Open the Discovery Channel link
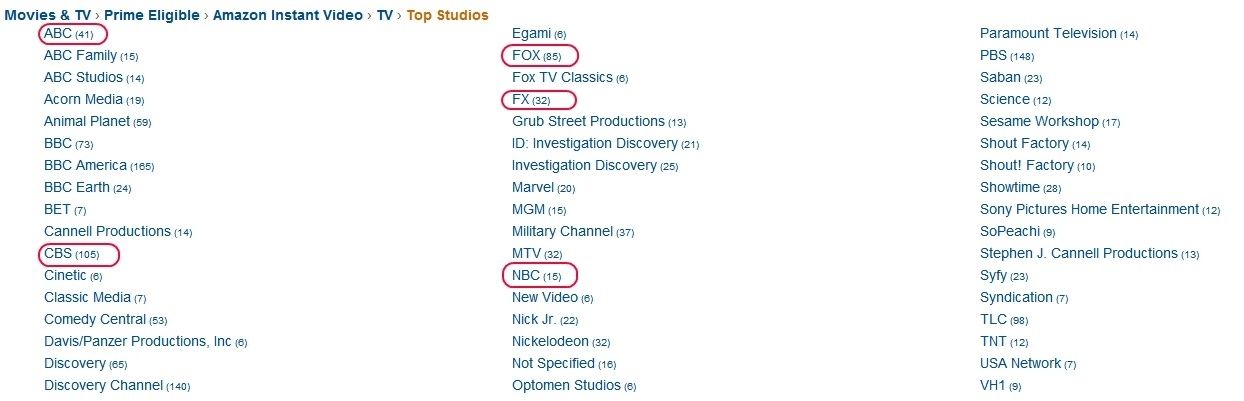 [103, 386]
